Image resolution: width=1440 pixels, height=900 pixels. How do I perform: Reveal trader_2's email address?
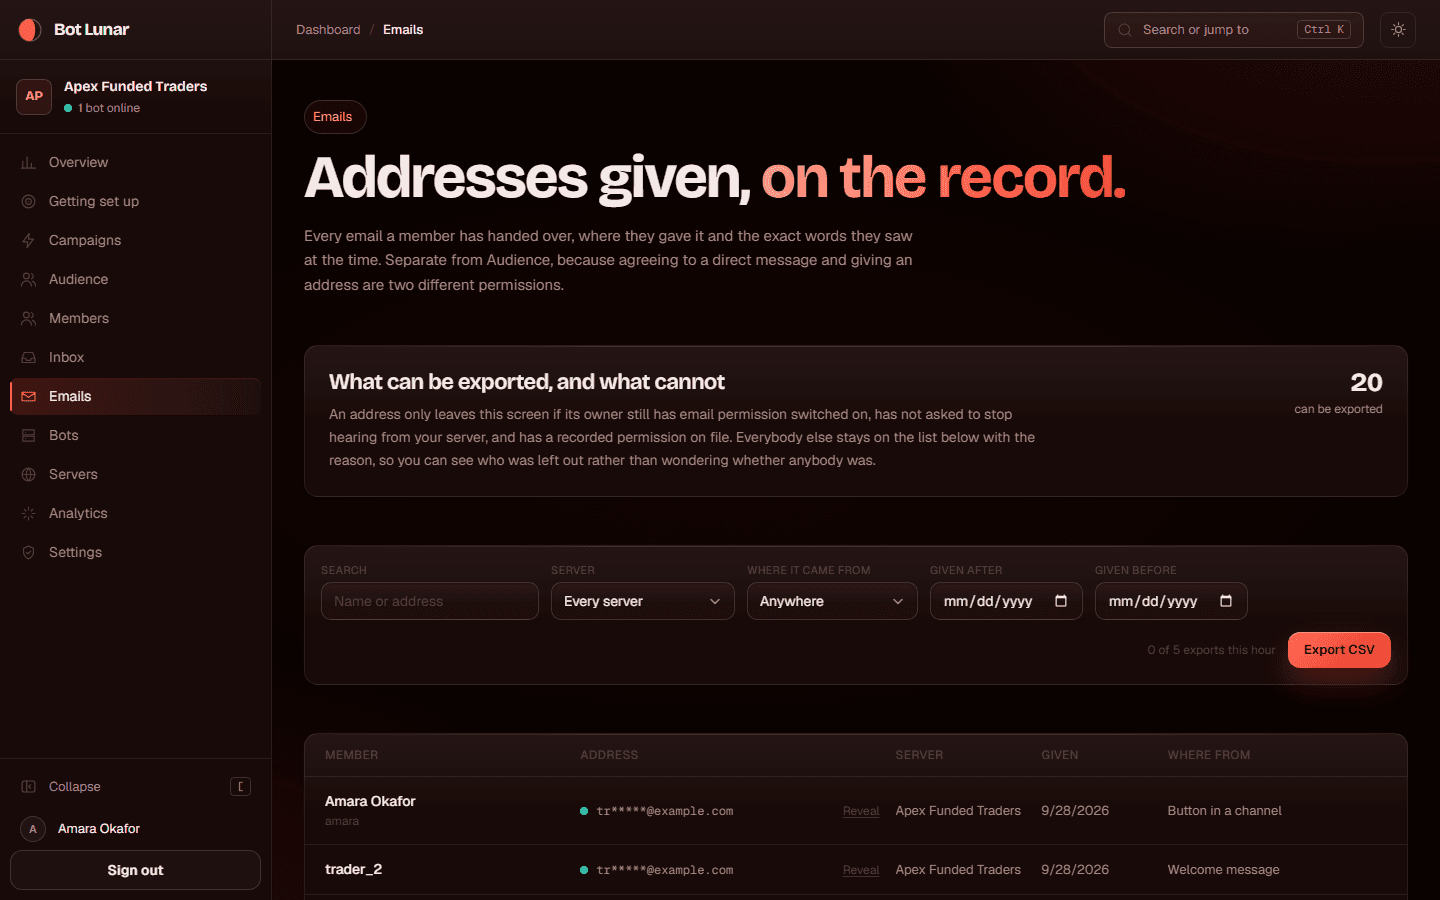click(861, 870)
